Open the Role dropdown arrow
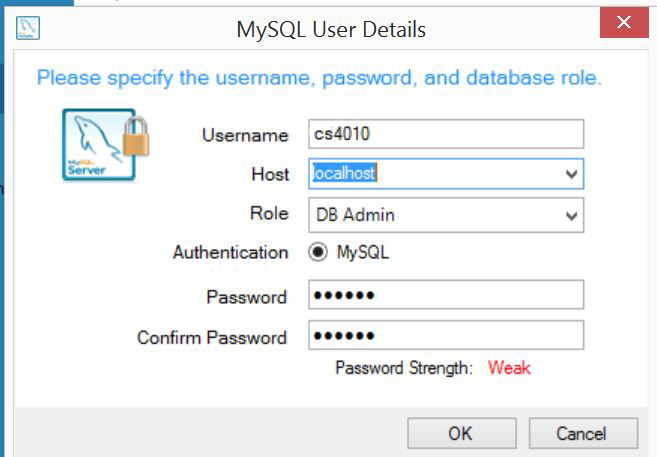Viewport: 657px width, 457px height. coord(572,216)
